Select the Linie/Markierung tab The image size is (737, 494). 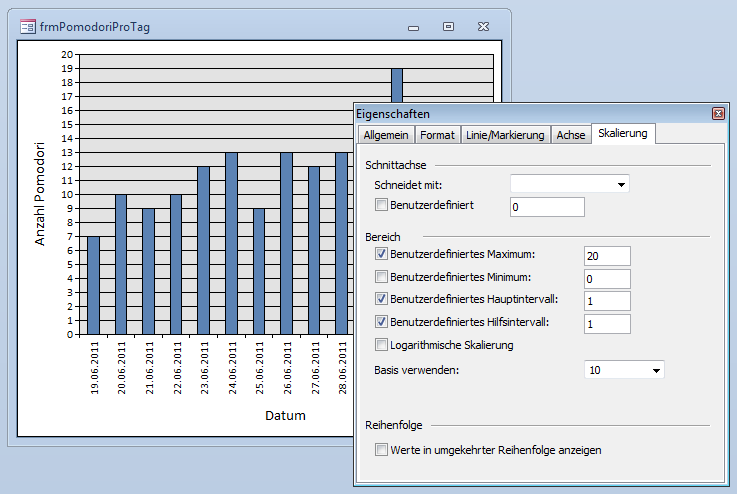coord(505,135)
